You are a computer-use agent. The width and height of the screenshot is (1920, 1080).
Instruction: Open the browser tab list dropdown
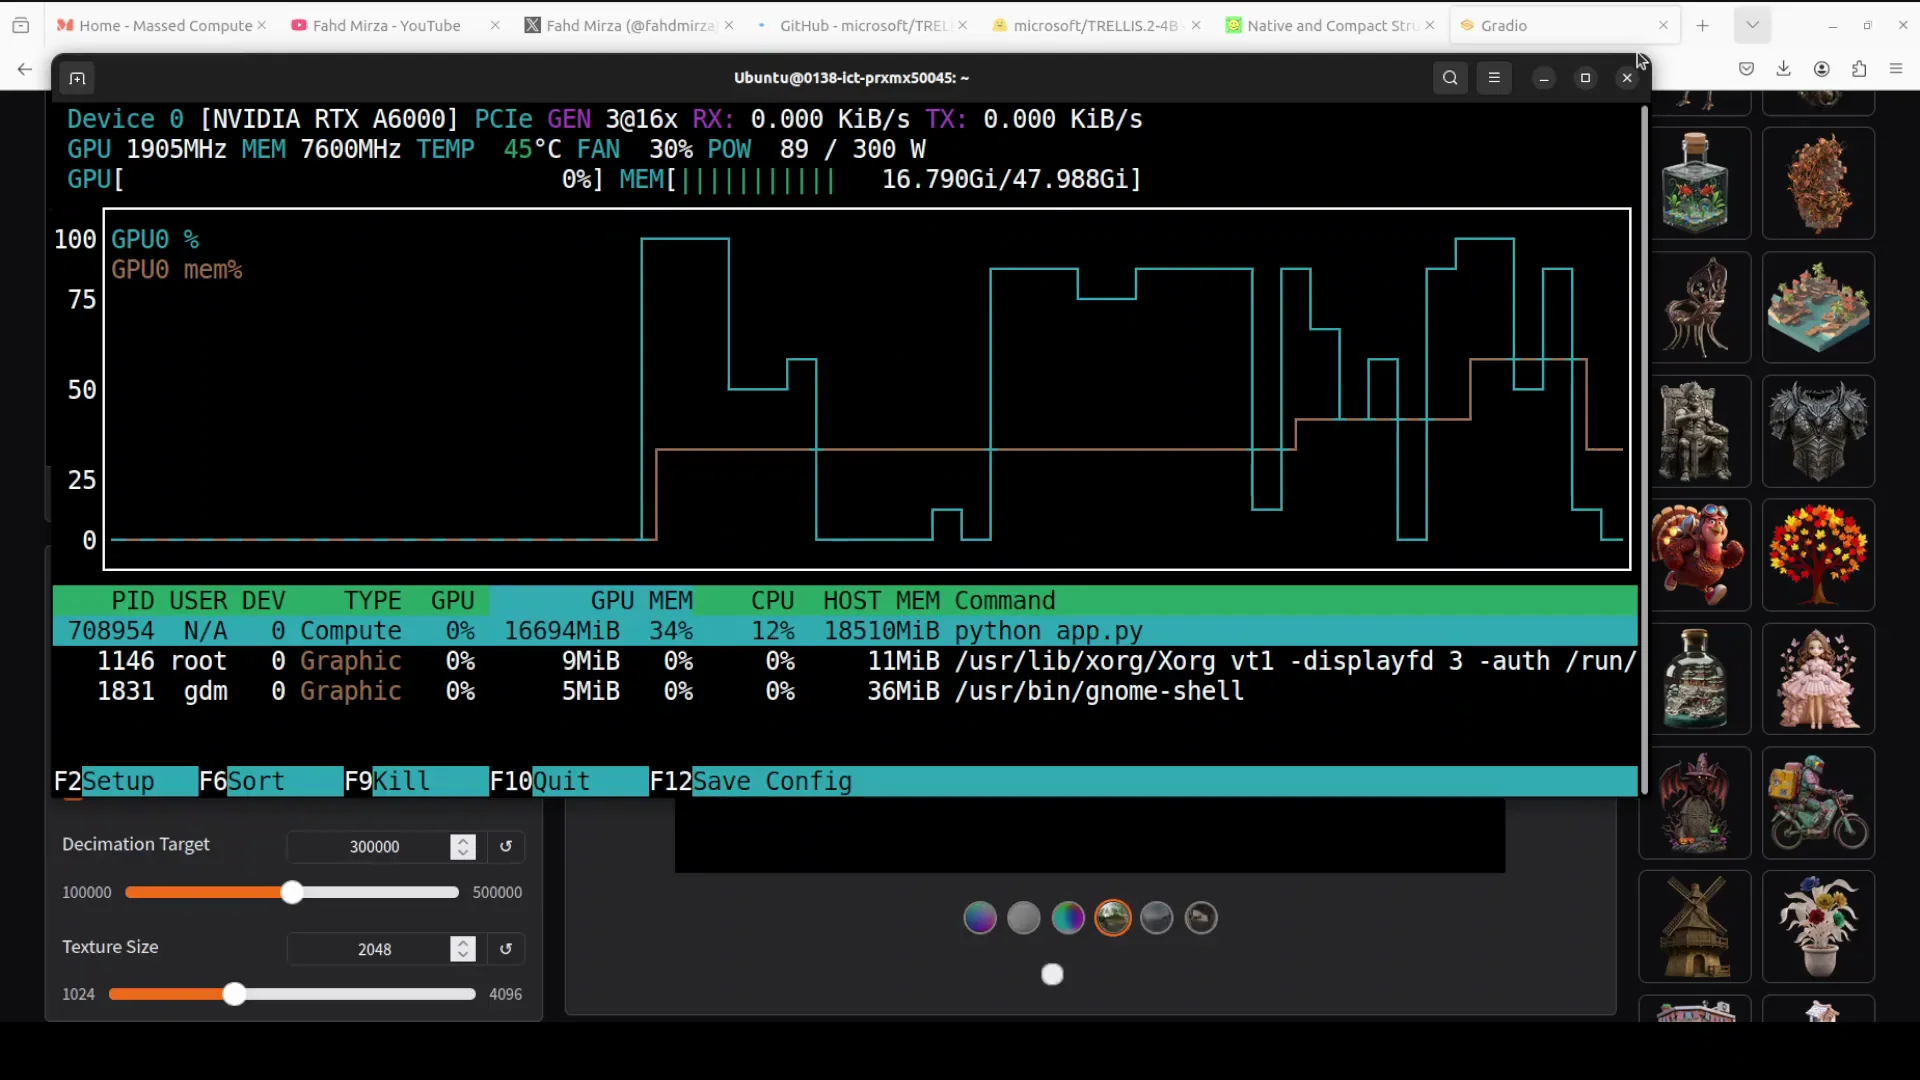pos(1752,25)
